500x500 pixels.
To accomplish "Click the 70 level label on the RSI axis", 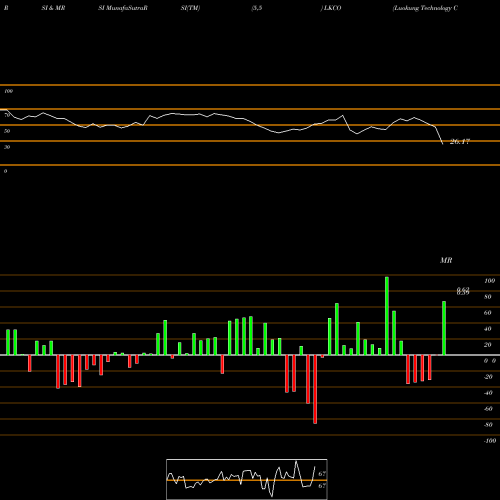I will coord(7,115).
